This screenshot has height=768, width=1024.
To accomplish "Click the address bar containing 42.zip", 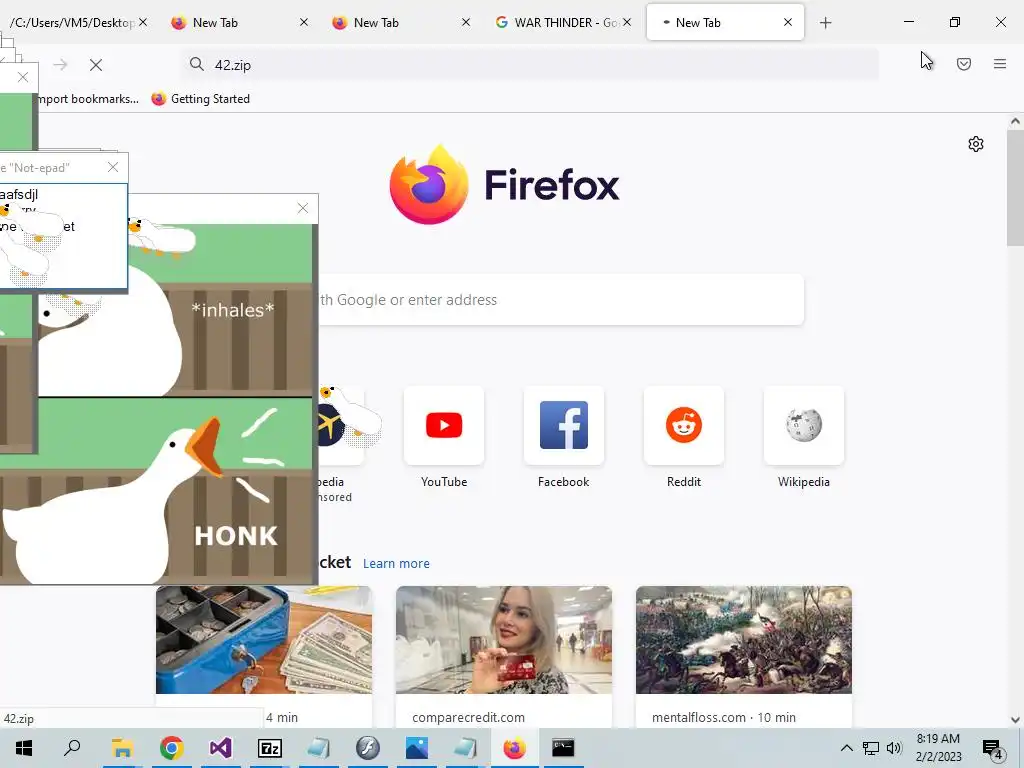I will [530, 65].
